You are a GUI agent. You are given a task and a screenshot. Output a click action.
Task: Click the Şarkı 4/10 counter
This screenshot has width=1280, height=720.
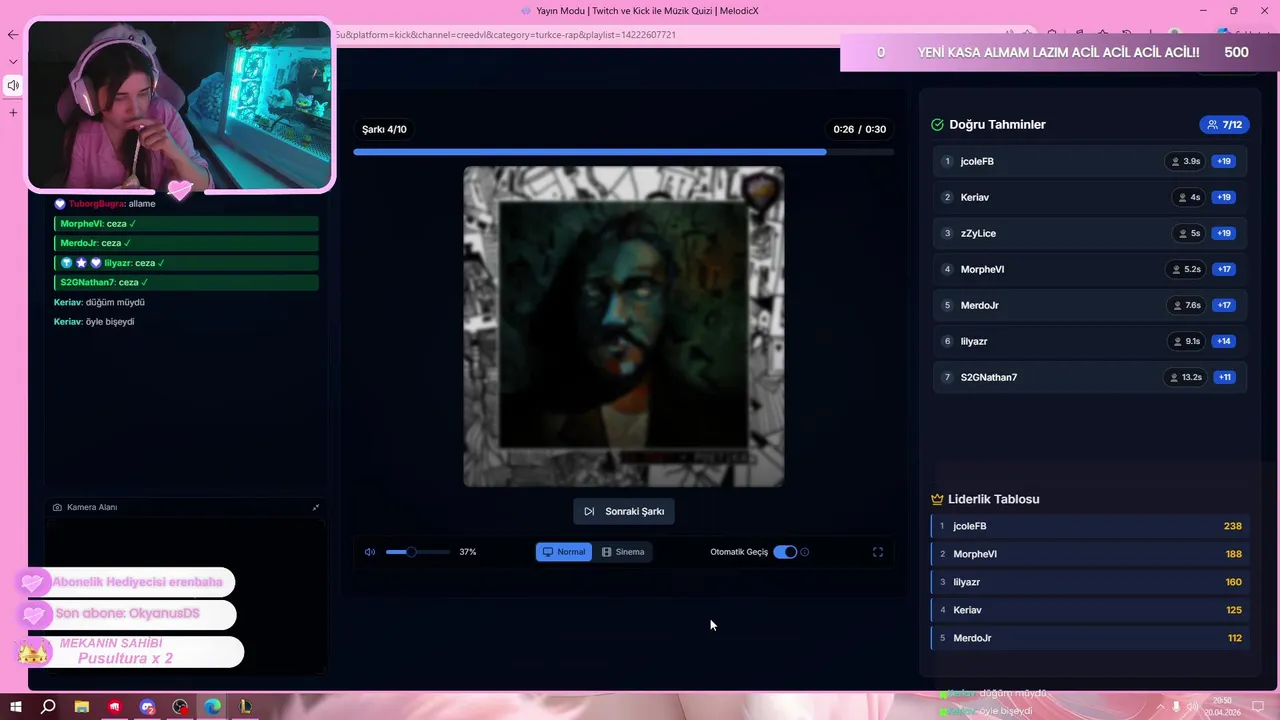click(x=384, y=129)
